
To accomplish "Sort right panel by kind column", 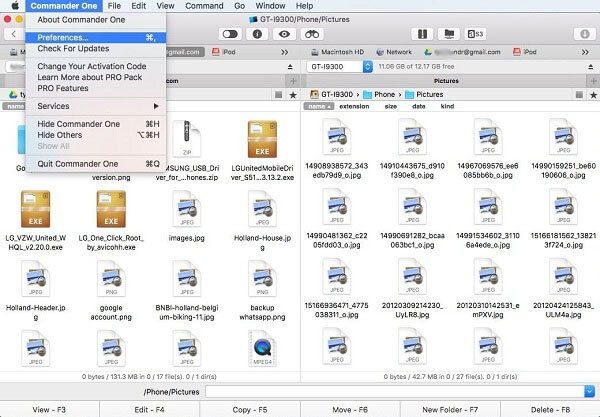I will pos(447,106).
